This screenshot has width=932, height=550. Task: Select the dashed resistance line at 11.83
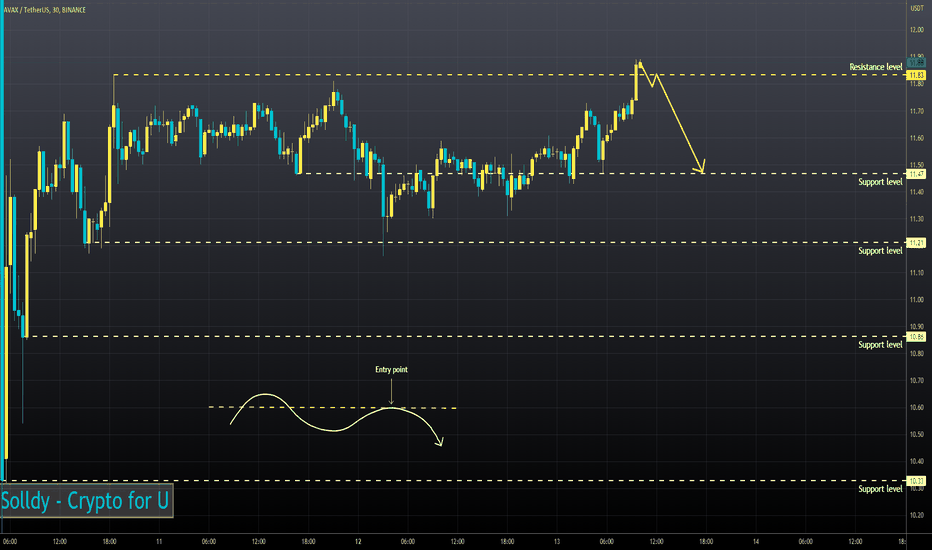509,75
